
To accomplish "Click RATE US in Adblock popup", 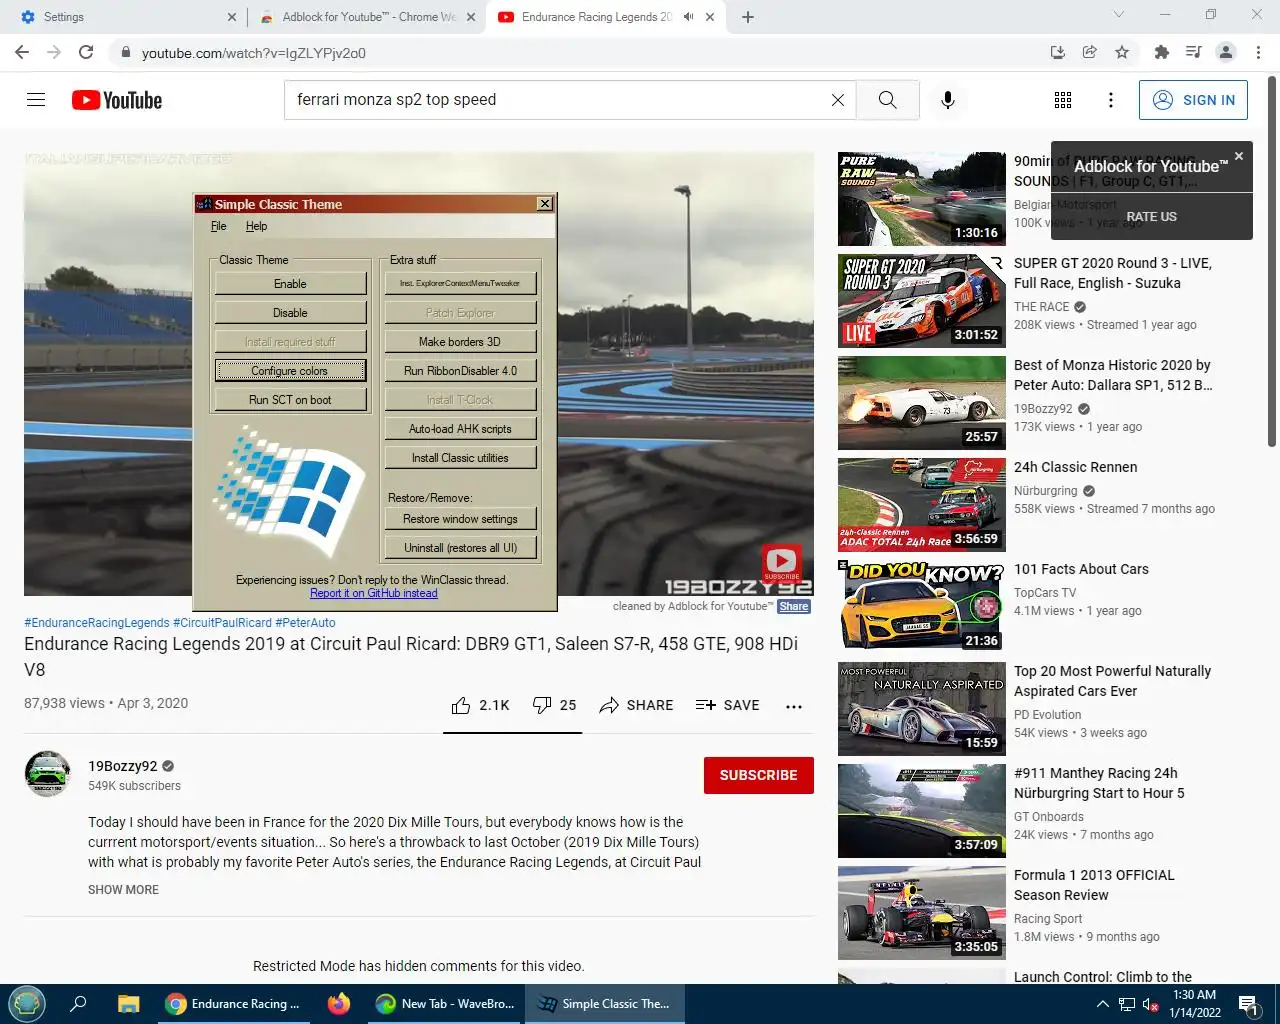I will pyautogui.click(x=1151, y=216).
